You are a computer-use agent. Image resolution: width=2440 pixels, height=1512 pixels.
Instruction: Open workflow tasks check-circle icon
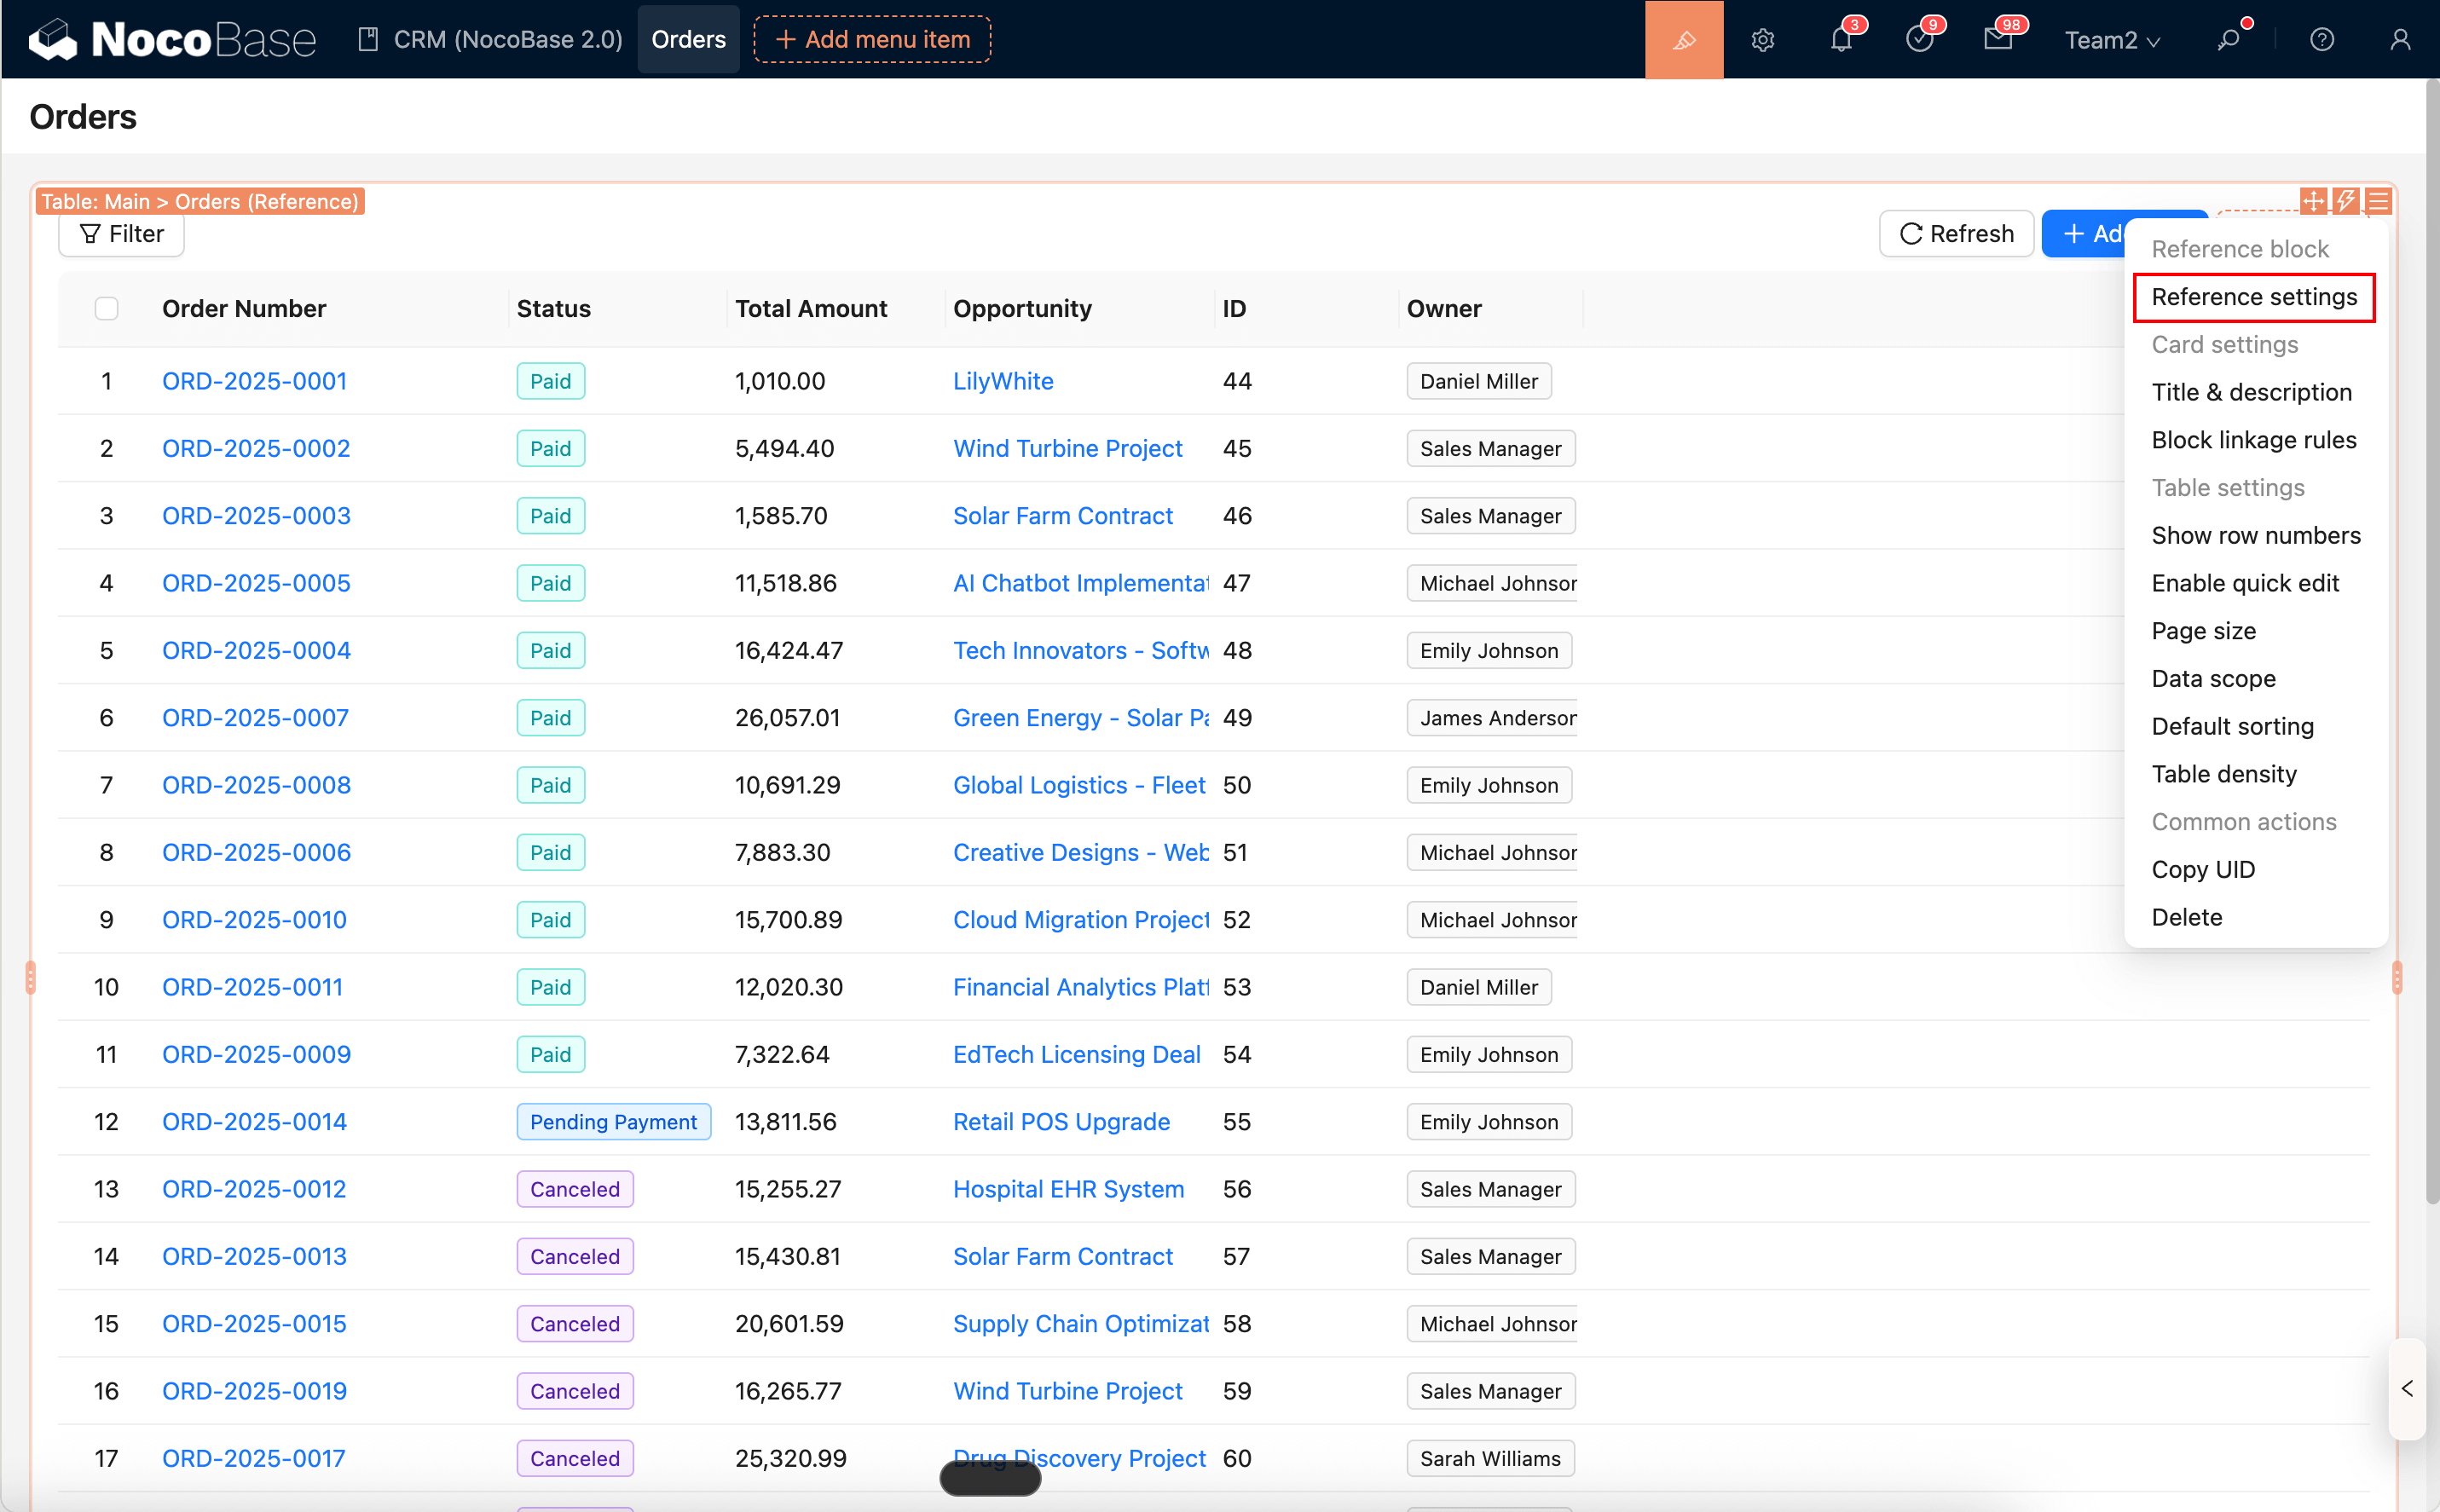tap(1918, 40)
